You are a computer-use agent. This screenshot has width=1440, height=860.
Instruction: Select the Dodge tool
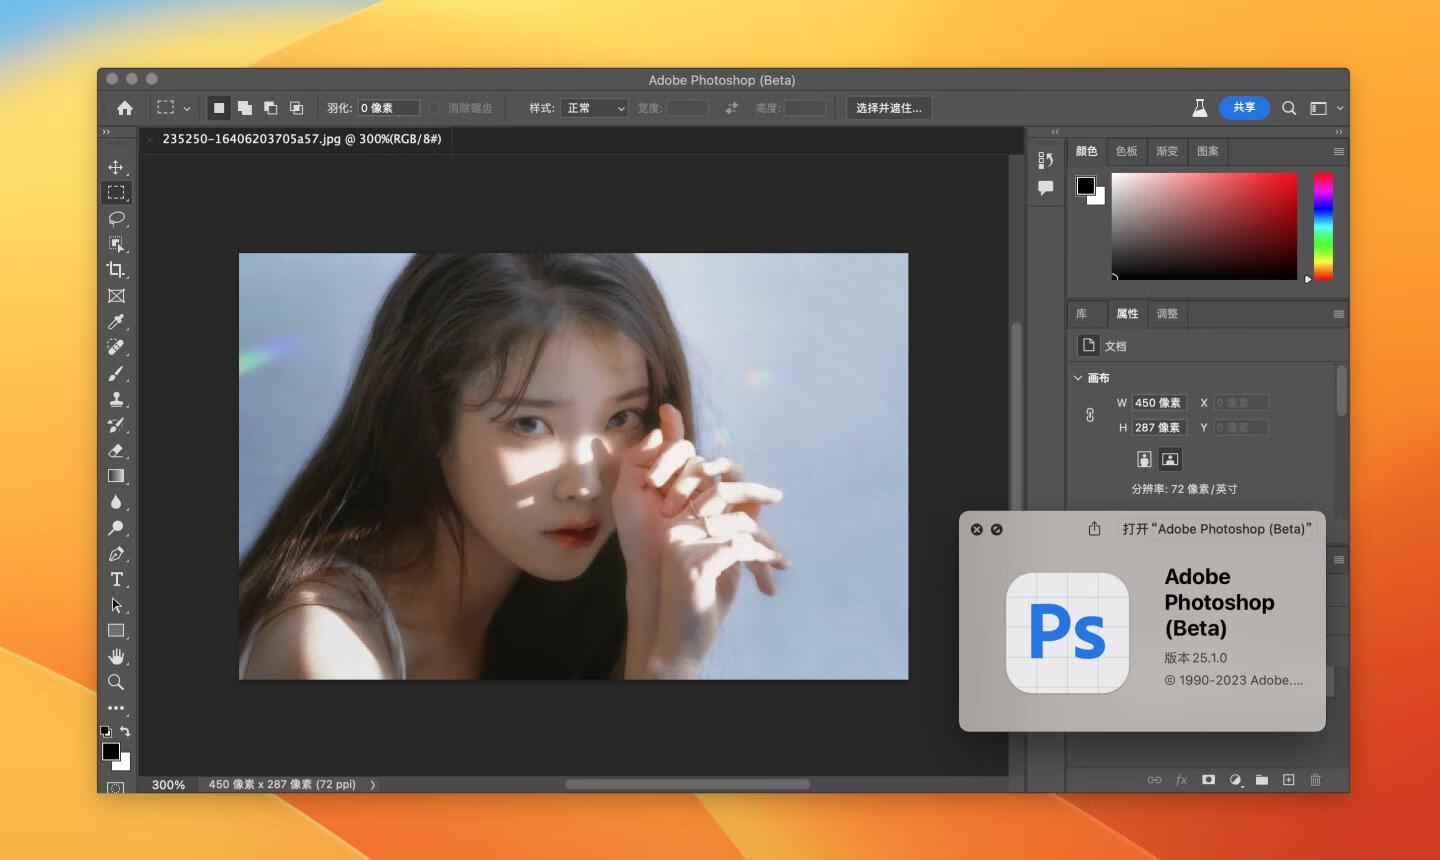click(x=116, y=528)
